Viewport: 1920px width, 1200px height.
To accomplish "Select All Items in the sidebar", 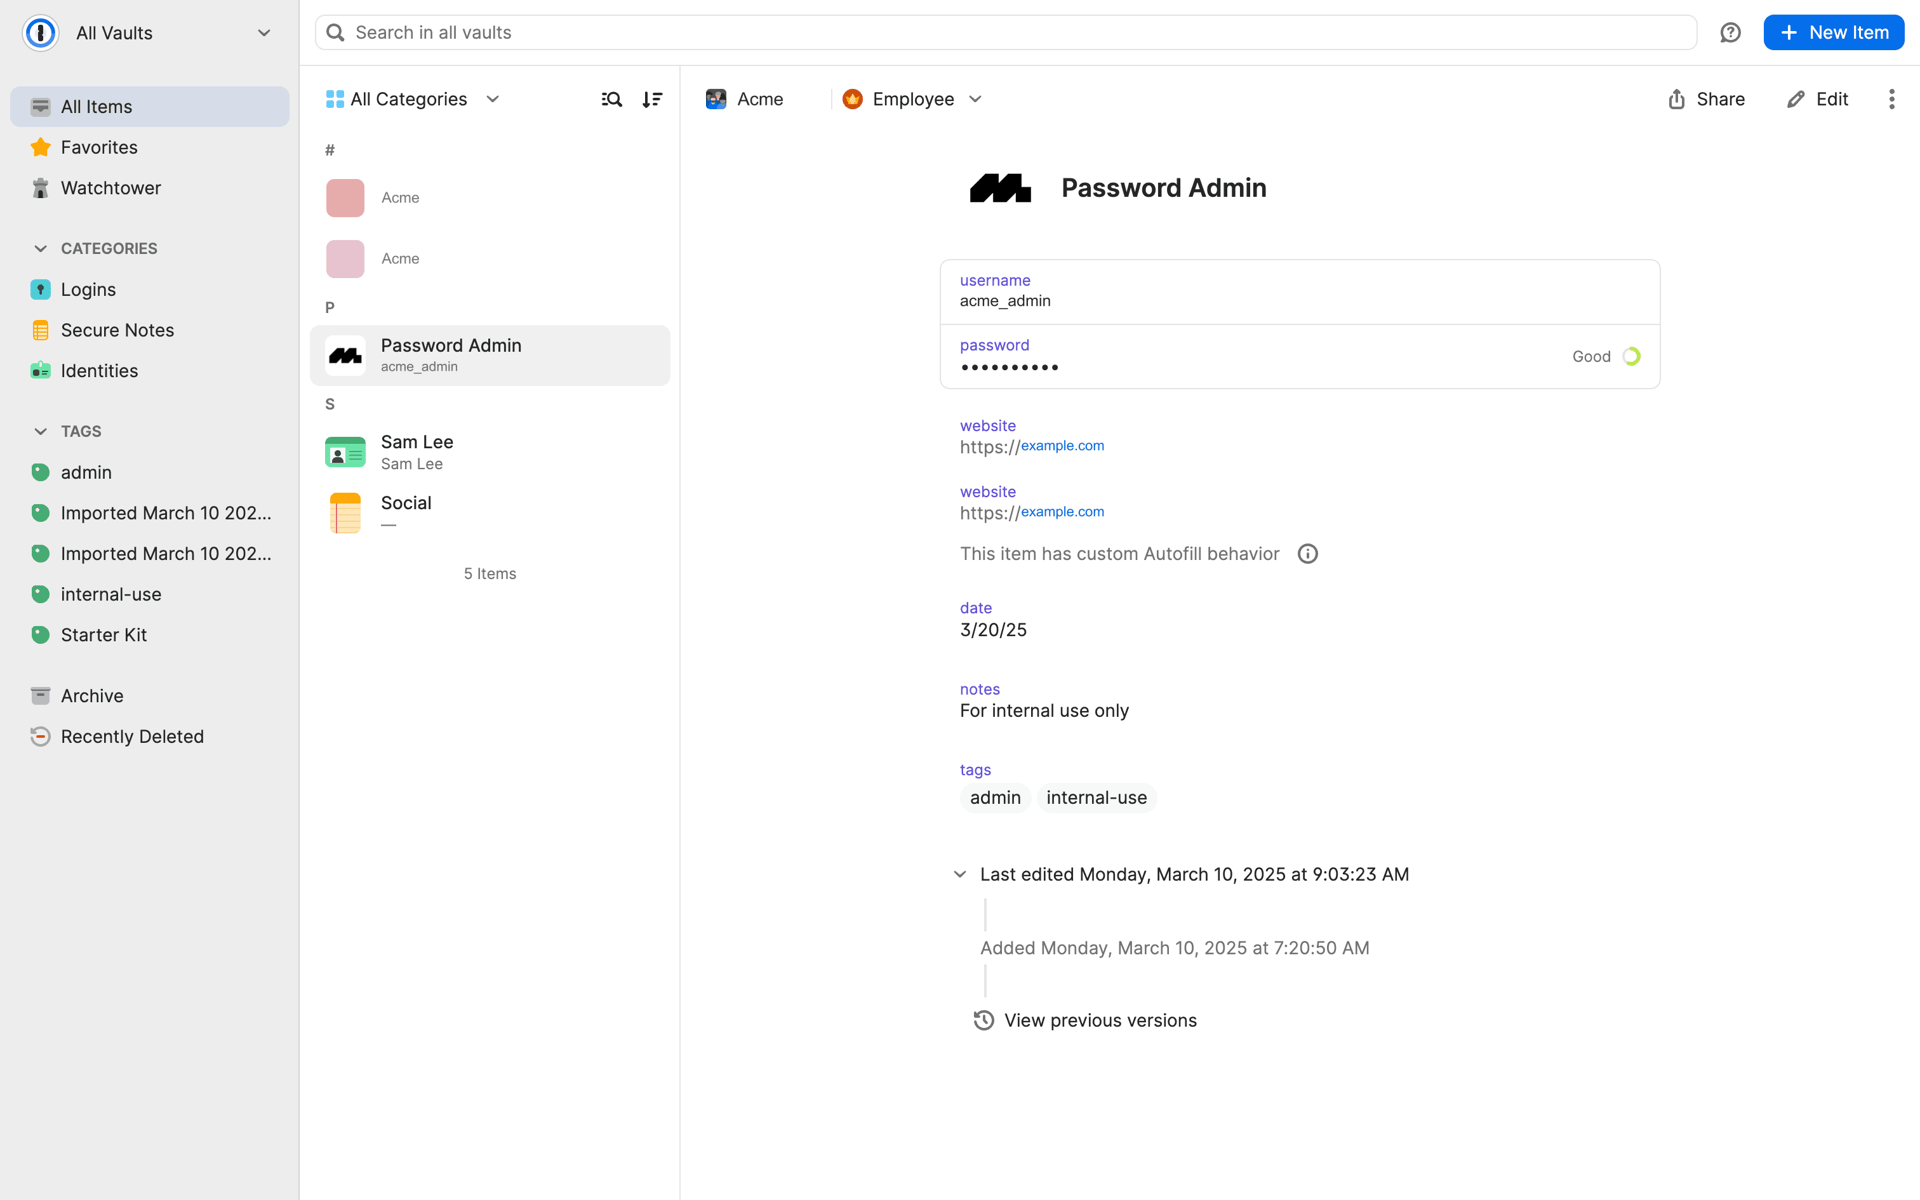I will coord(150,107).
